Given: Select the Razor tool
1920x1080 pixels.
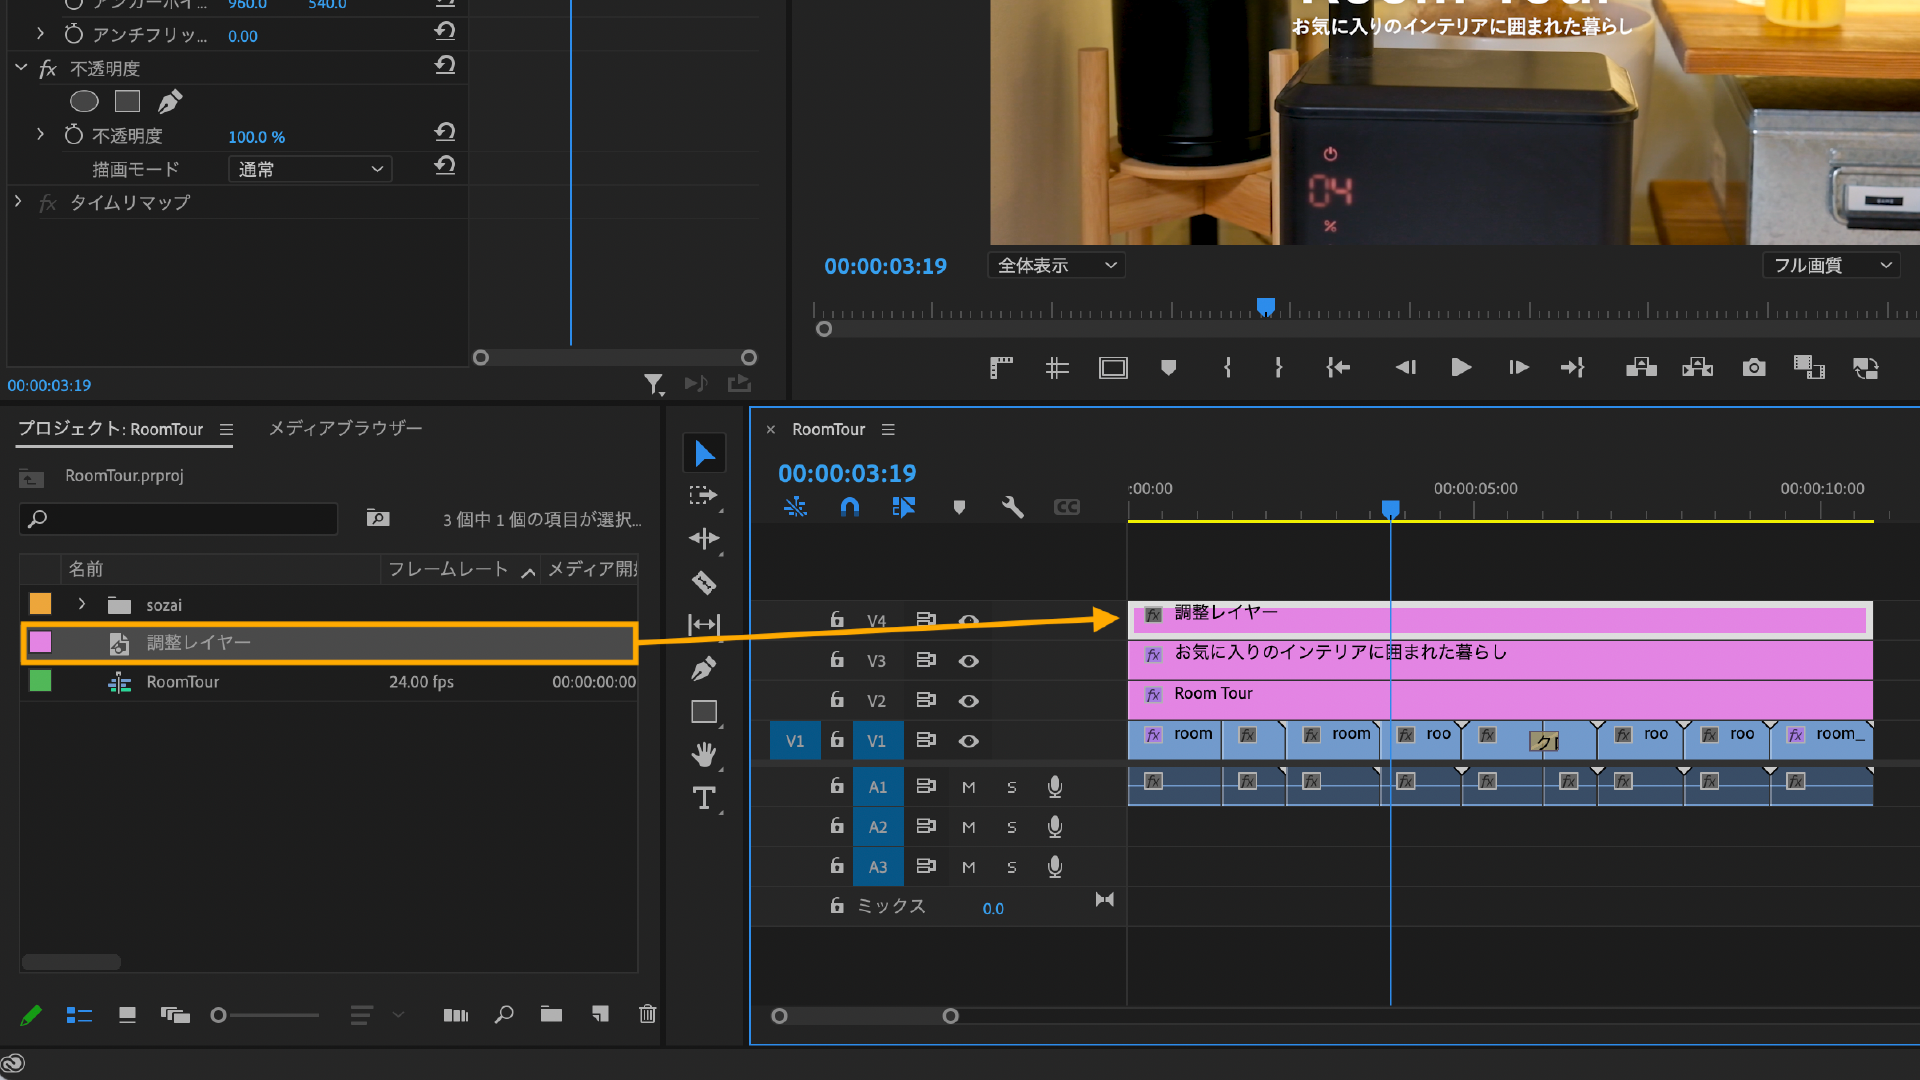Looking at the screenshot, I should click(704, 582).
